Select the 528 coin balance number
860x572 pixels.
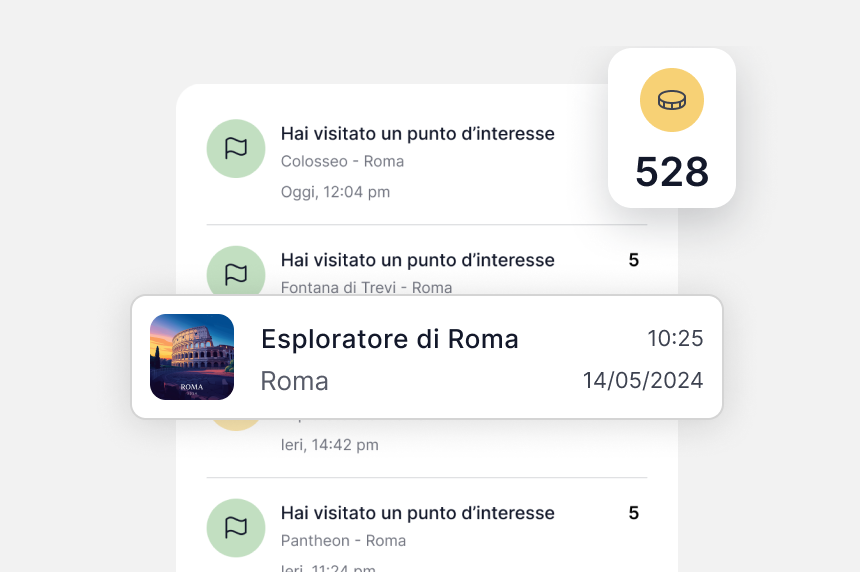[x=672, y=172]
